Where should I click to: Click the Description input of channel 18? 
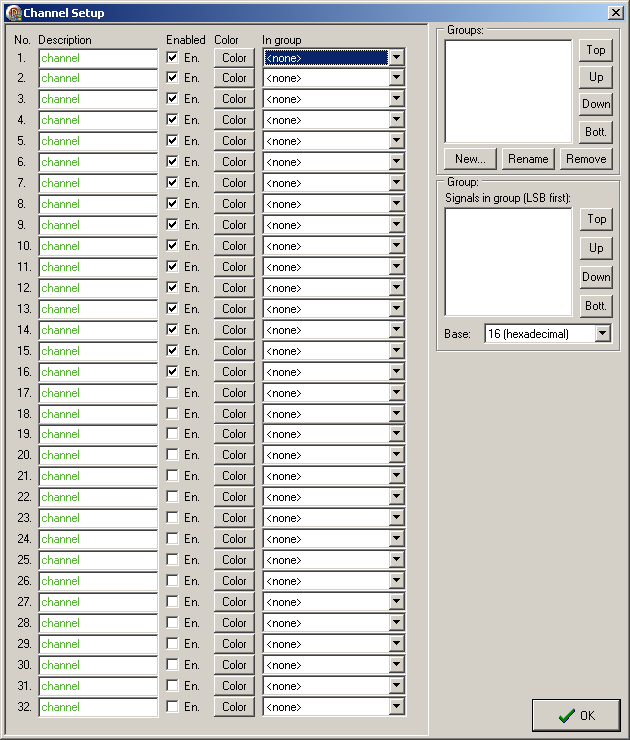(98, 414)
